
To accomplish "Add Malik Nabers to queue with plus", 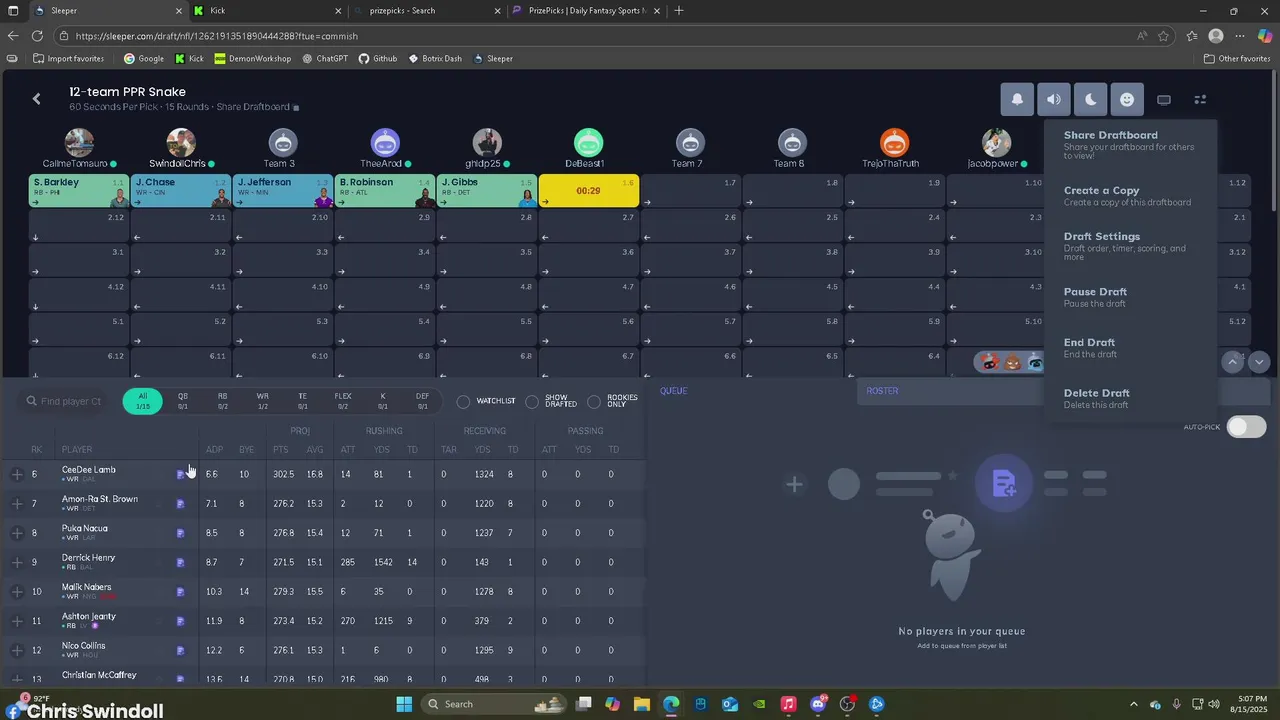I will pos(17,592).
